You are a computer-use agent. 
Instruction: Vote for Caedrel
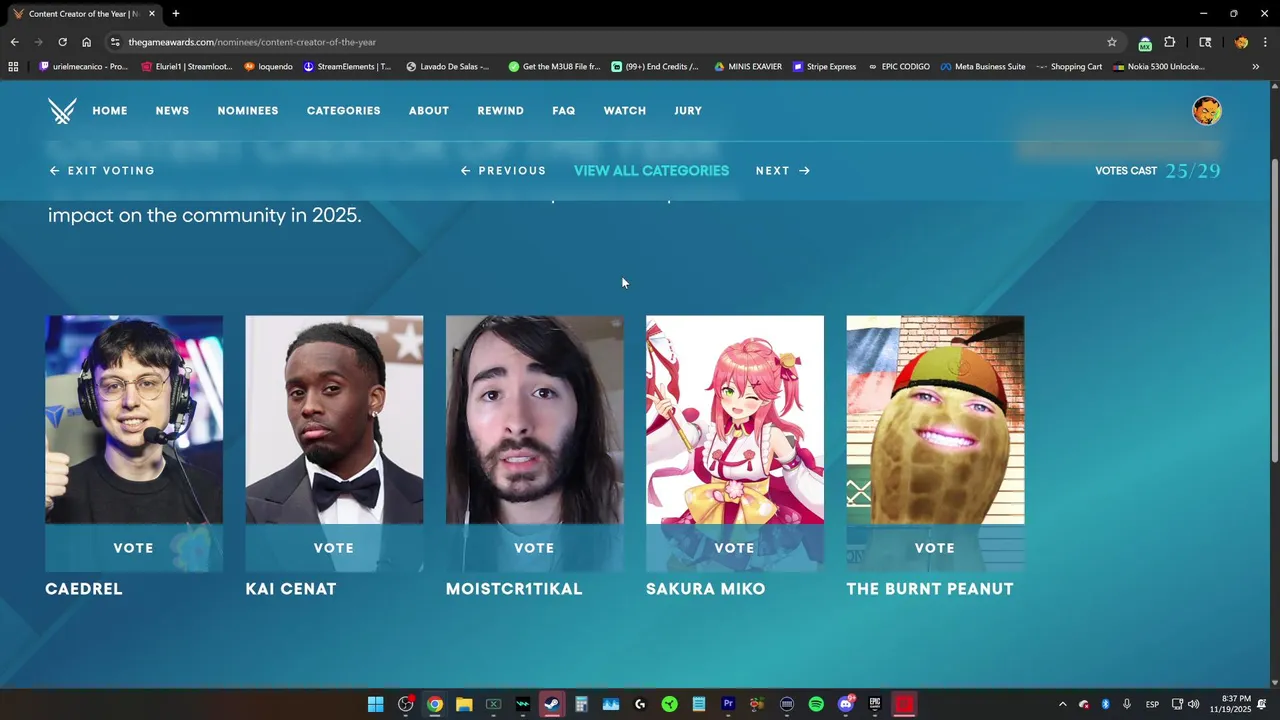pos(134,548)
